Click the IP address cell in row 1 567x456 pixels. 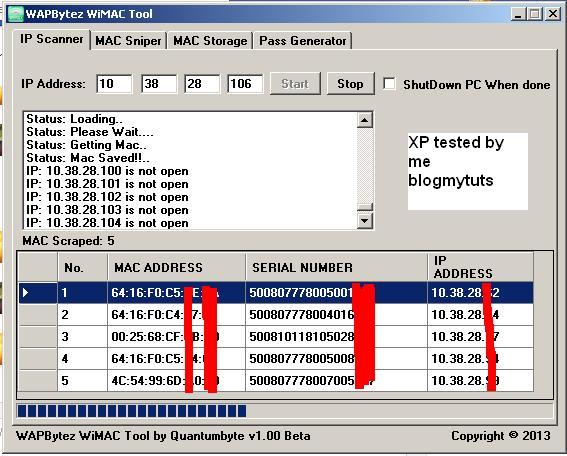coord(481,292)
